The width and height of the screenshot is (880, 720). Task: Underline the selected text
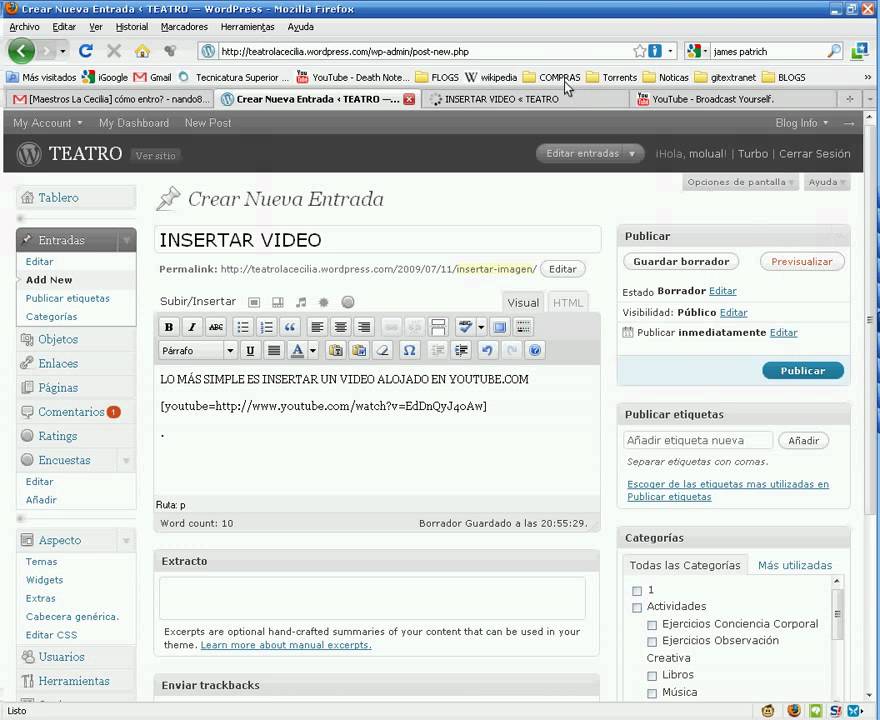(x=250, y=351)
